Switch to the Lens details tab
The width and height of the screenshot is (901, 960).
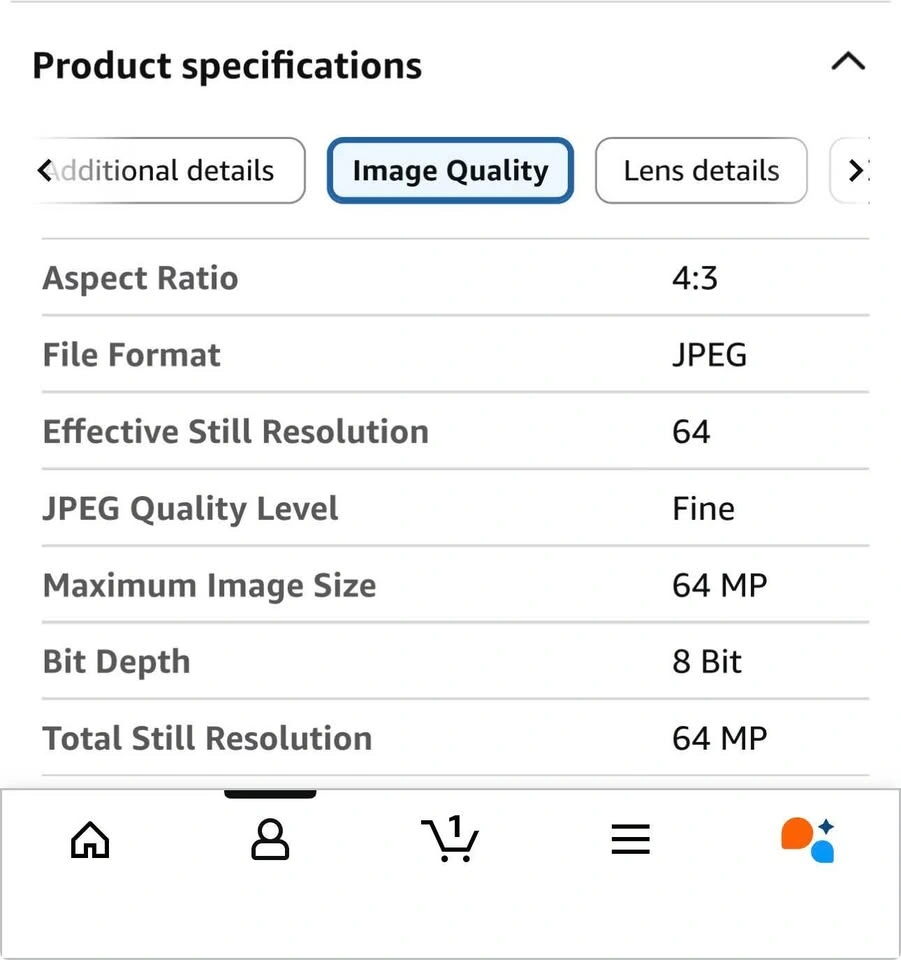tap(701, 171)
